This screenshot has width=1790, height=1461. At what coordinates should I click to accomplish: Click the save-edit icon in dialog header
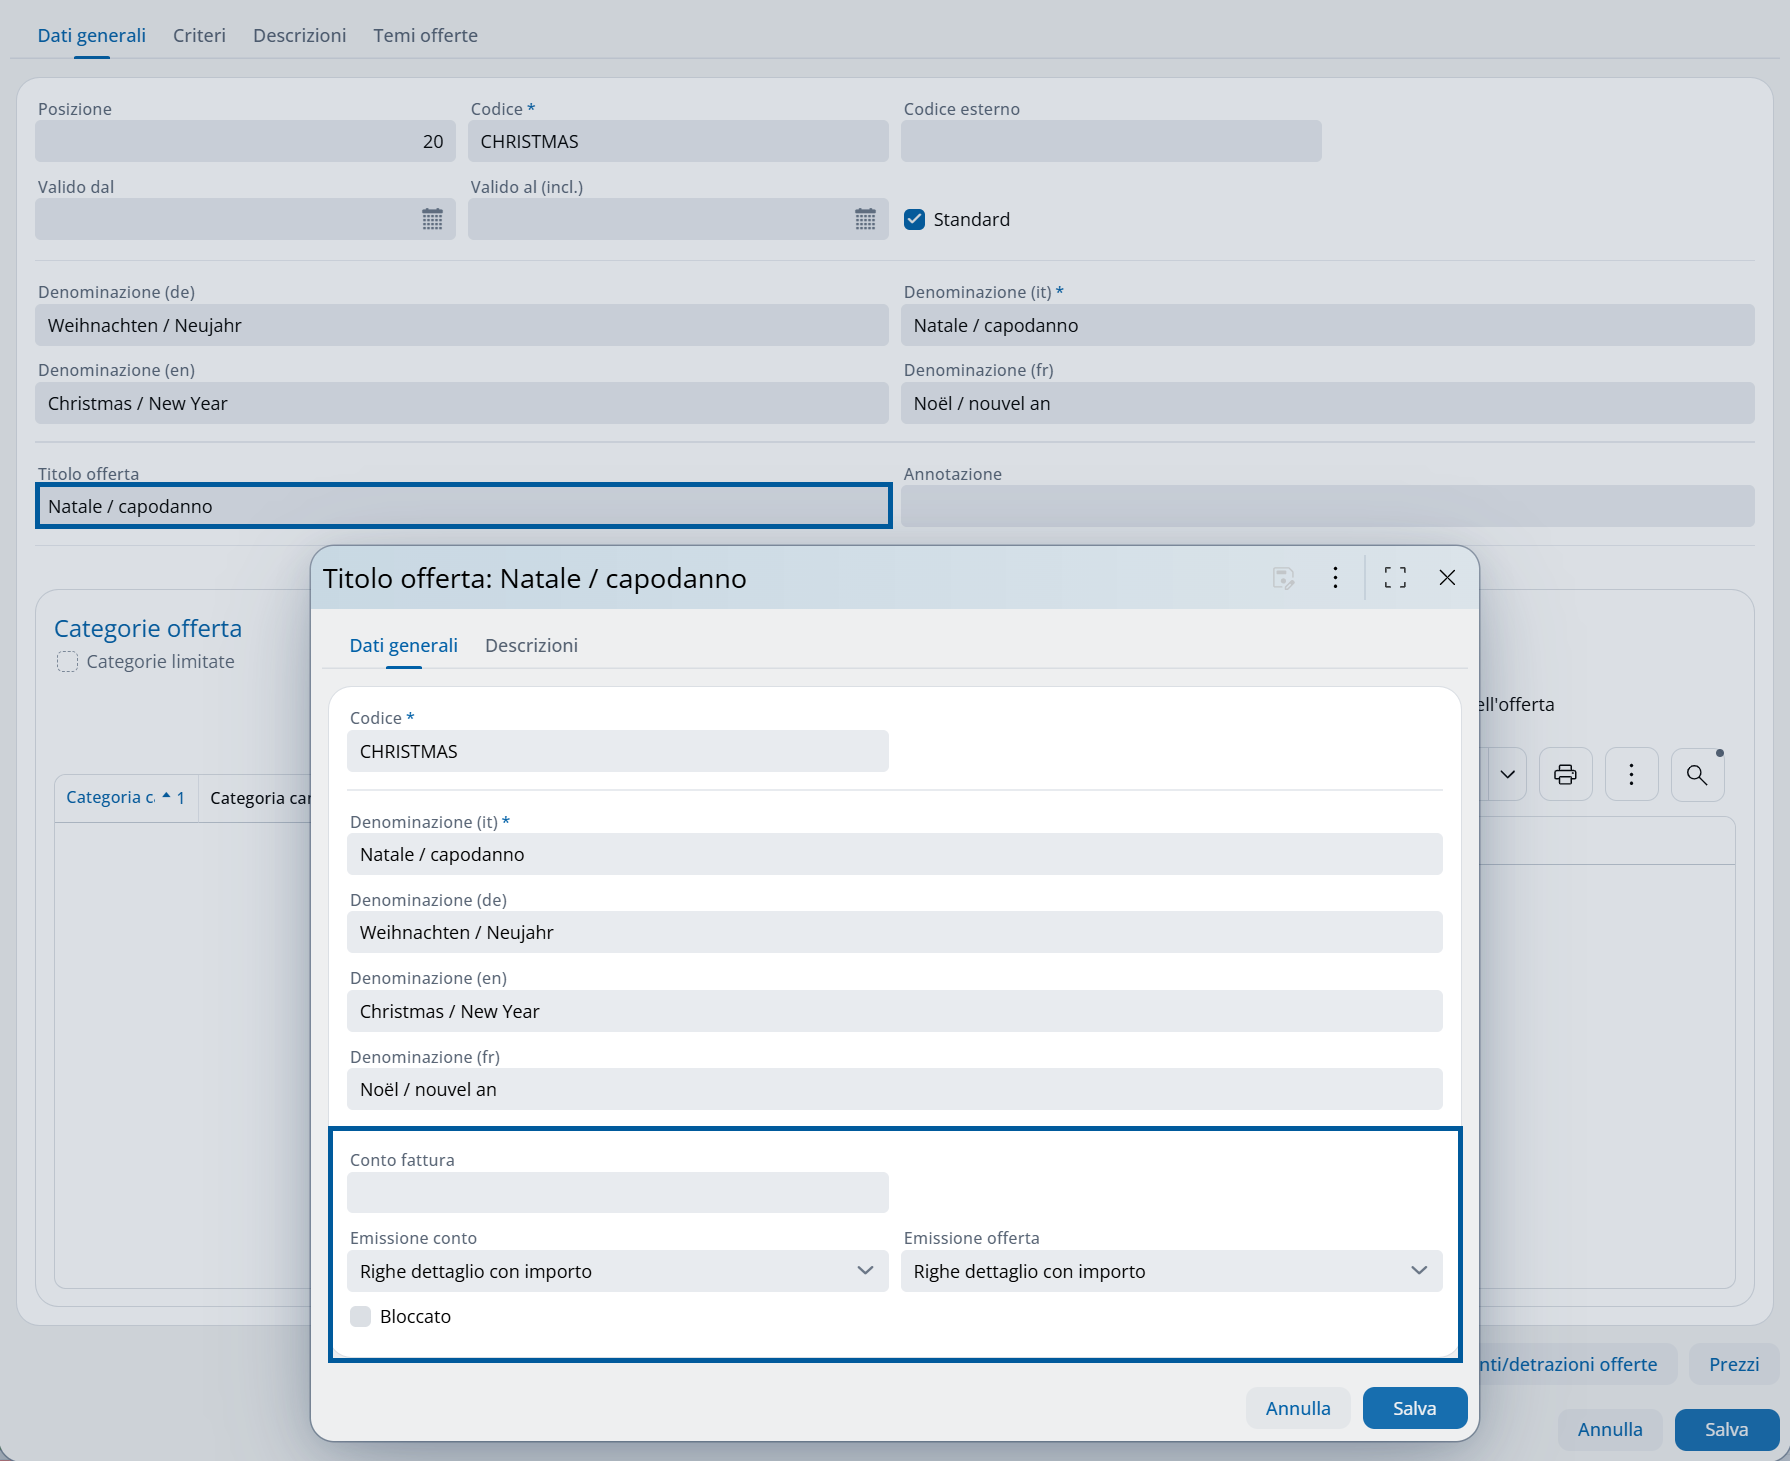[1283, 578]
